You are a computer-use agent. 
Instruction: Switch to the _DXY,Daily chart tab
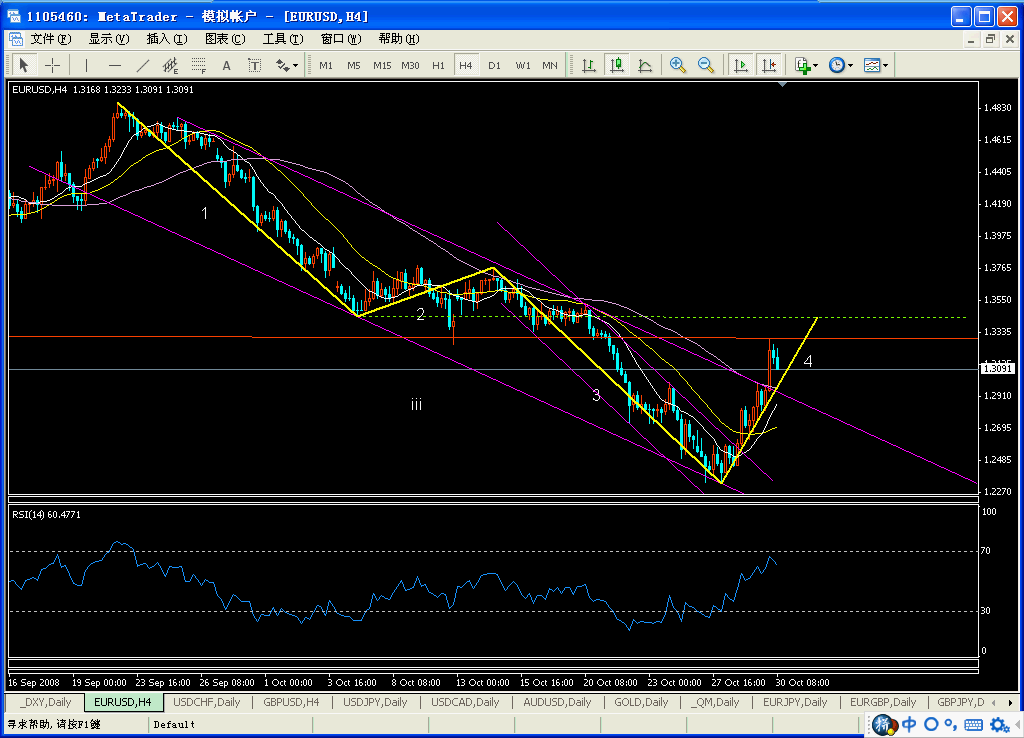pos(45,703)
